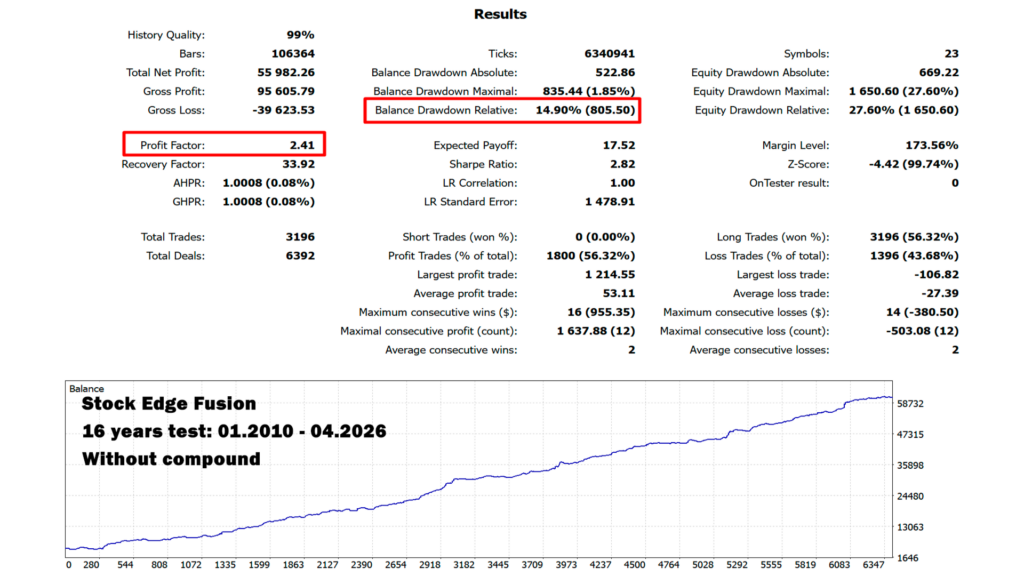Click the Bars value 106364

[293, 54]
